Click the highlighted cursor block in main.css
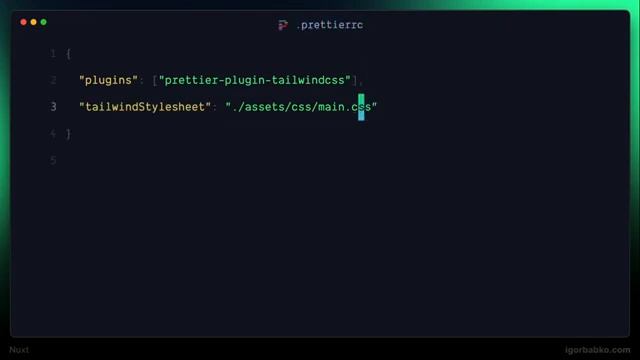 coord(361,107)
